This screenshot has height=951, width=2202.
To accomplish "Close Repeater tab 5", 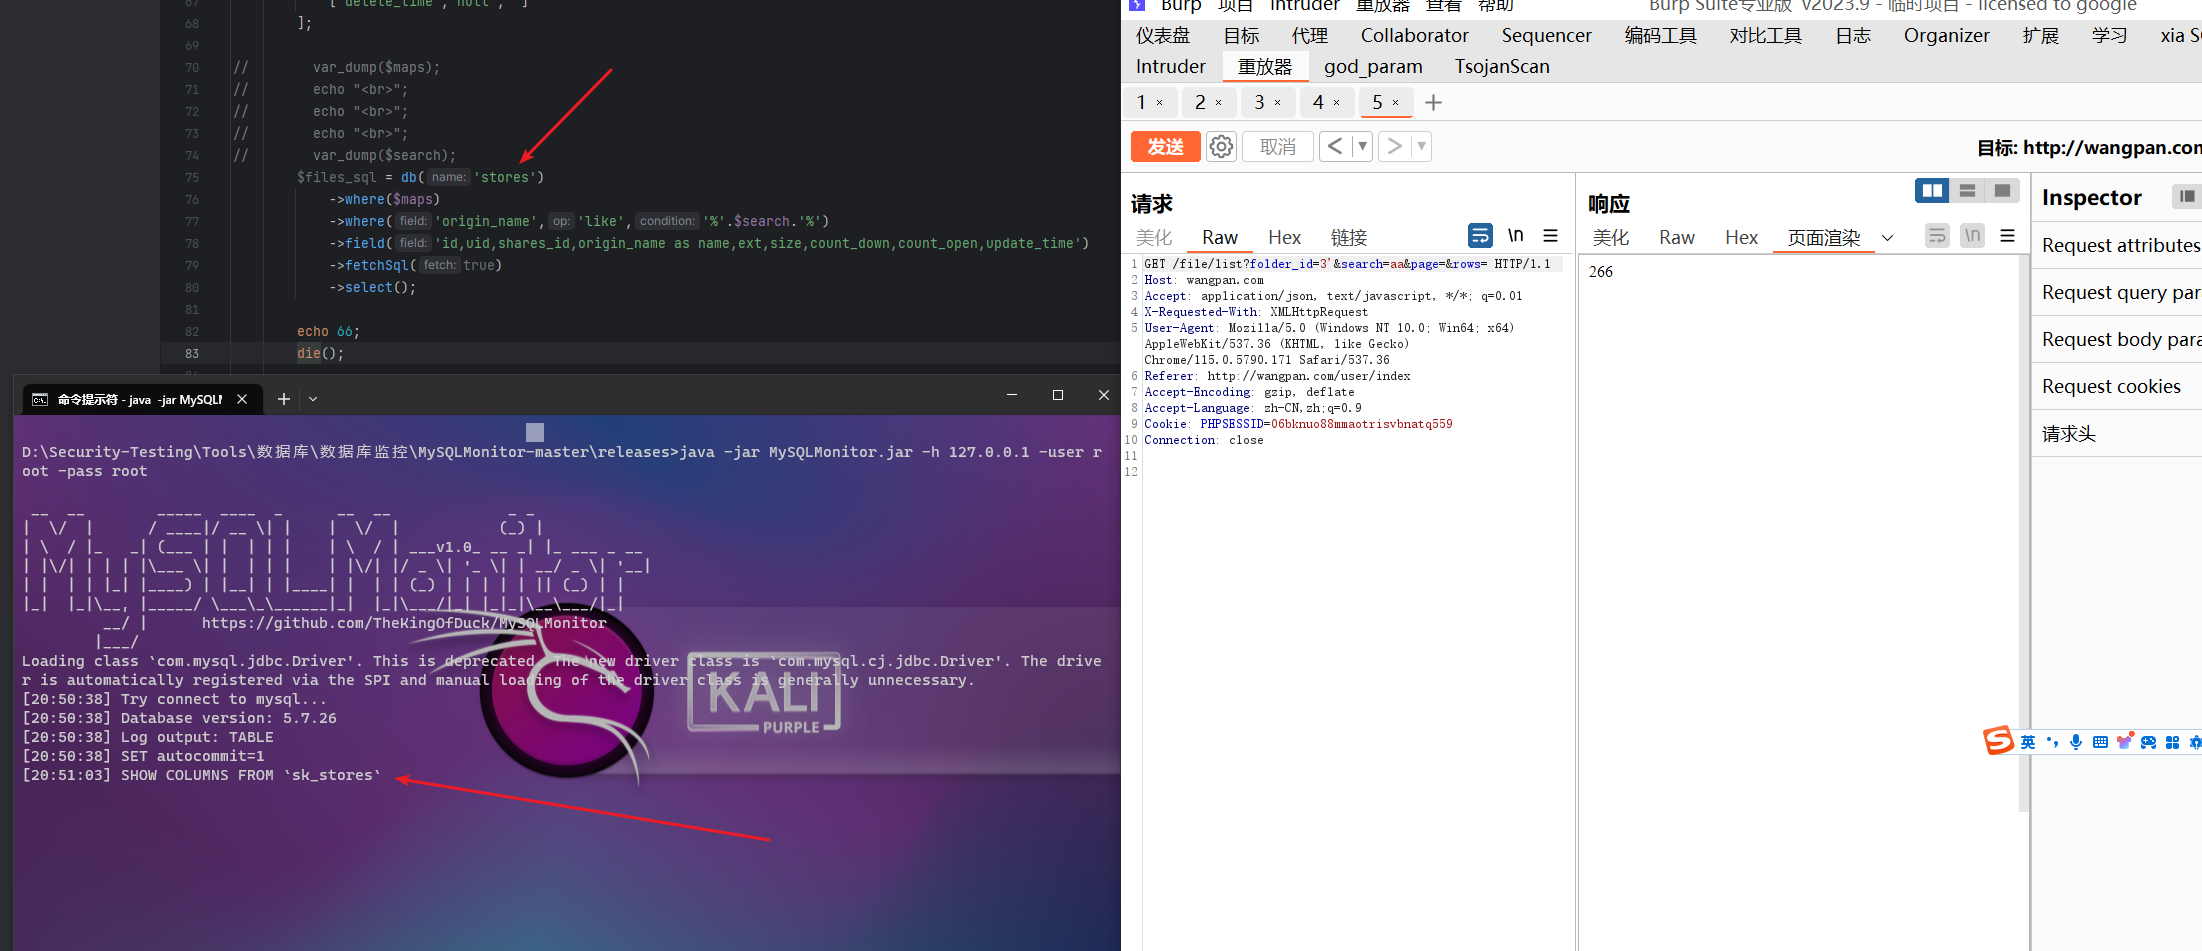I will click(x=1395, y=103).
